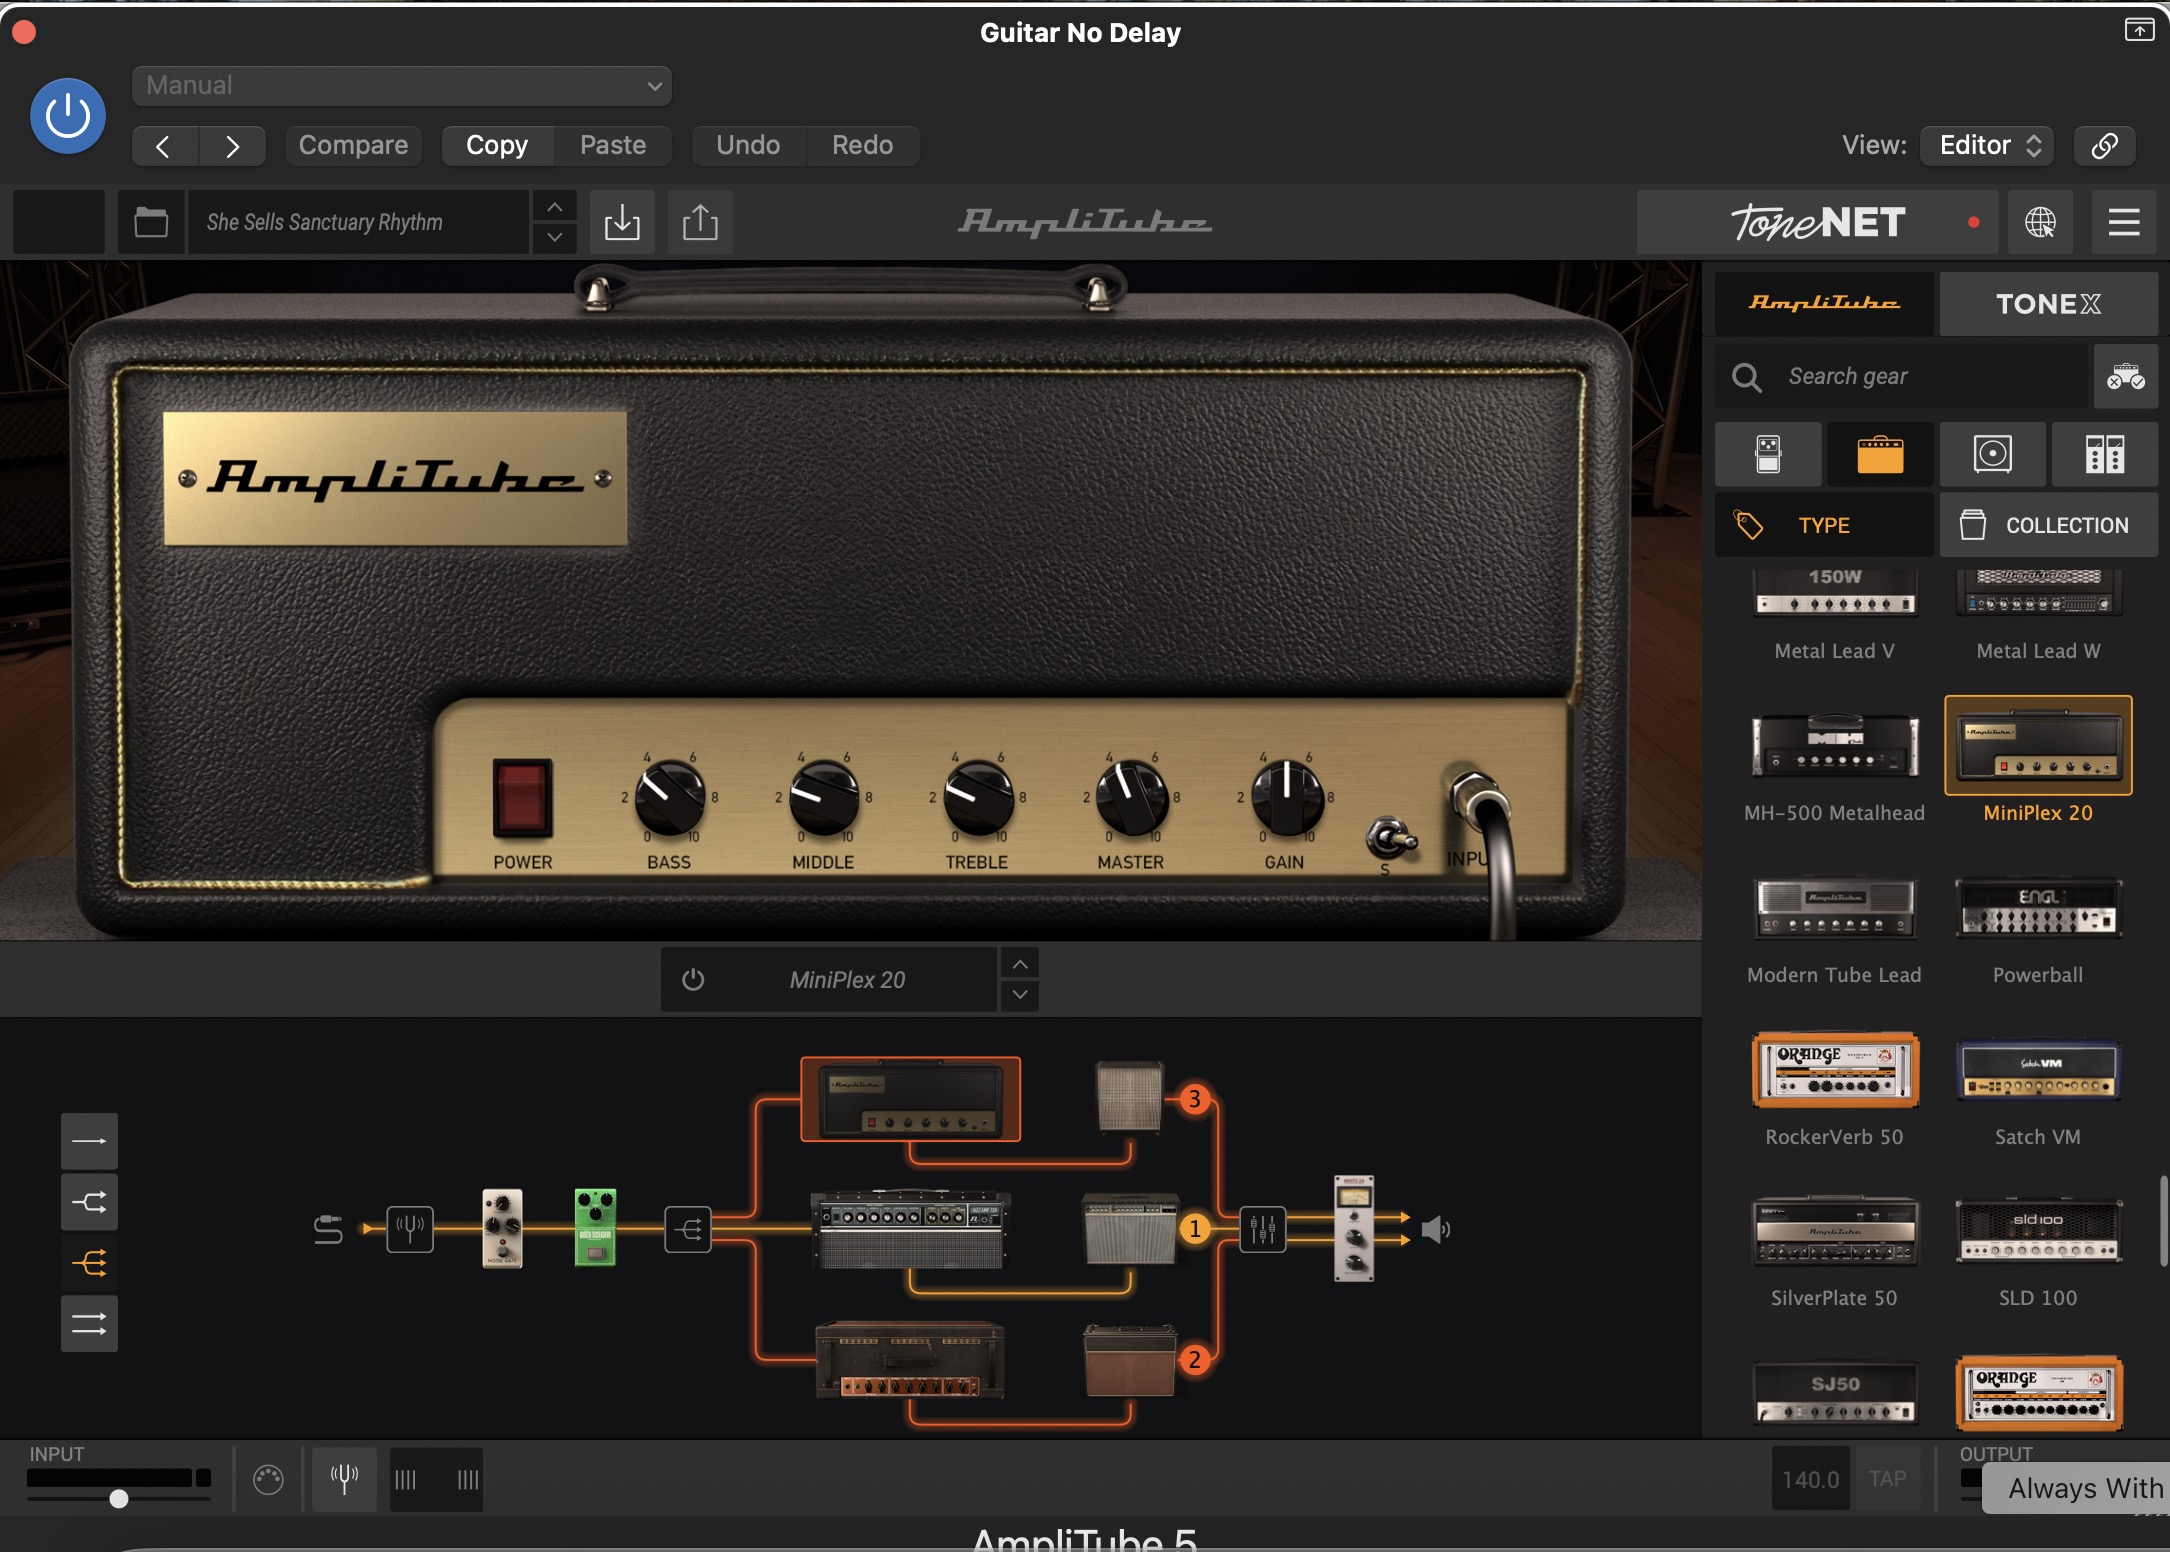Click the signal splitter node in chain

point(688,1229)
